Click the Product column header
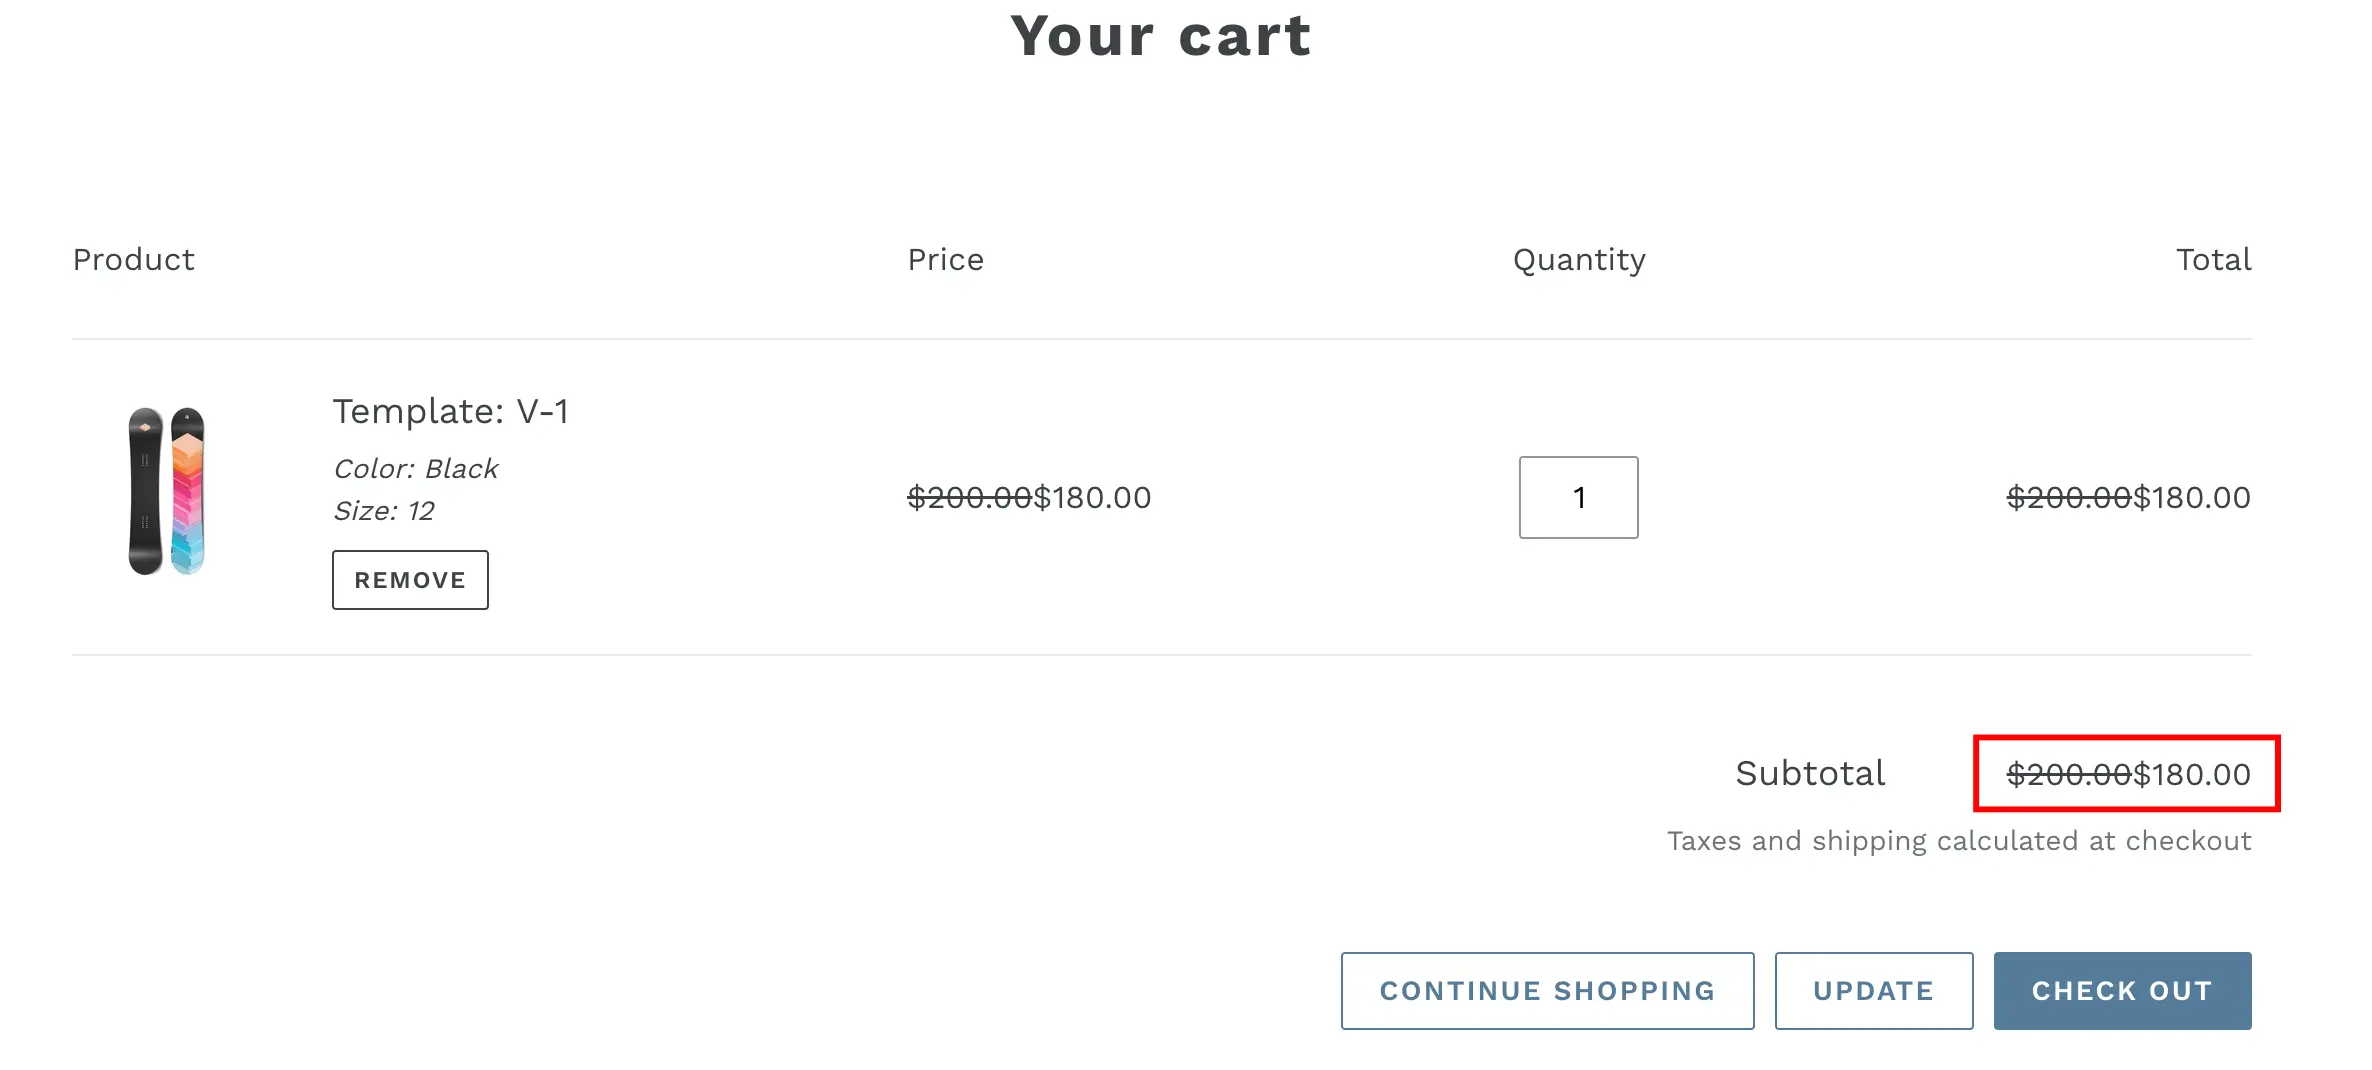Image resolution: width=2372 pixels, height=1070 pixels. 134,260
